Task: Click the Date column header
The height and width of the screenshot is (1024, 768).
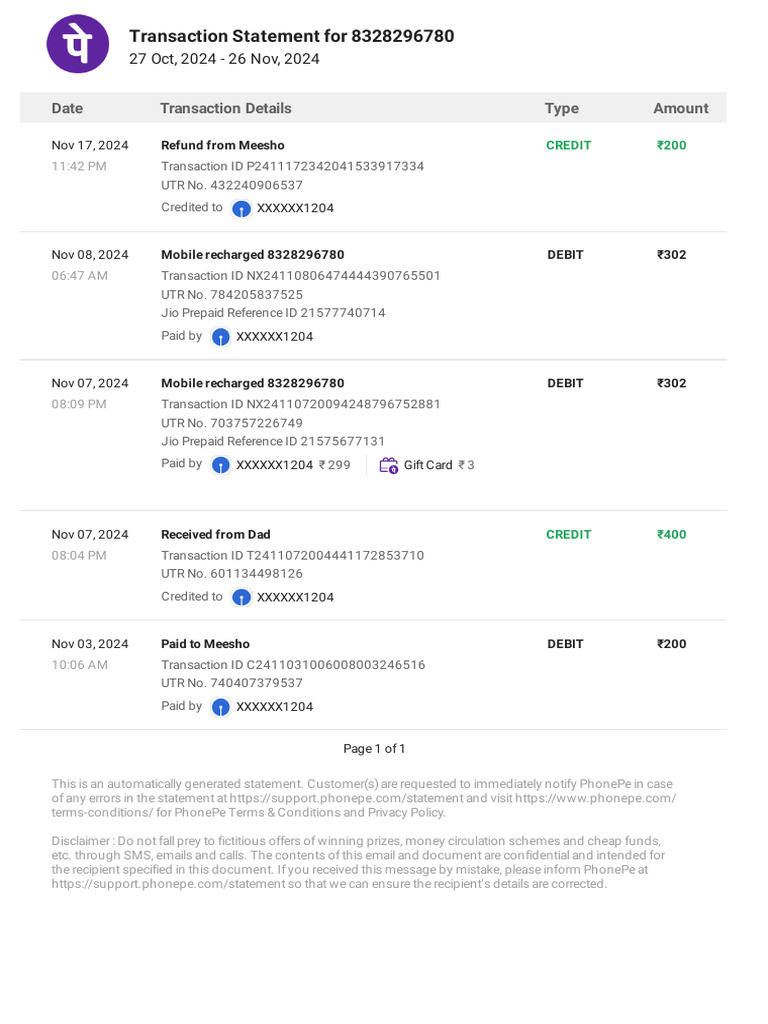Action: [67, 108]
